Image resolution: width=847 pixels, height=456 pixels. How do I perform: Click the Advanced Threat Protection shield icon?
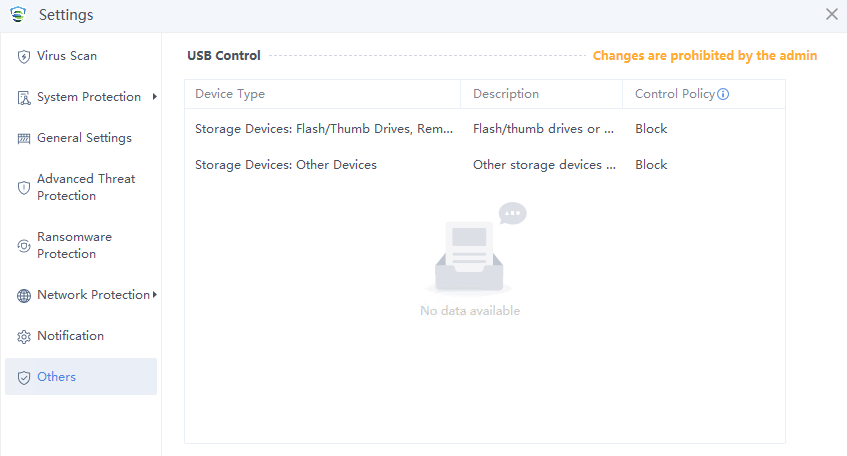tap(24, 188)
